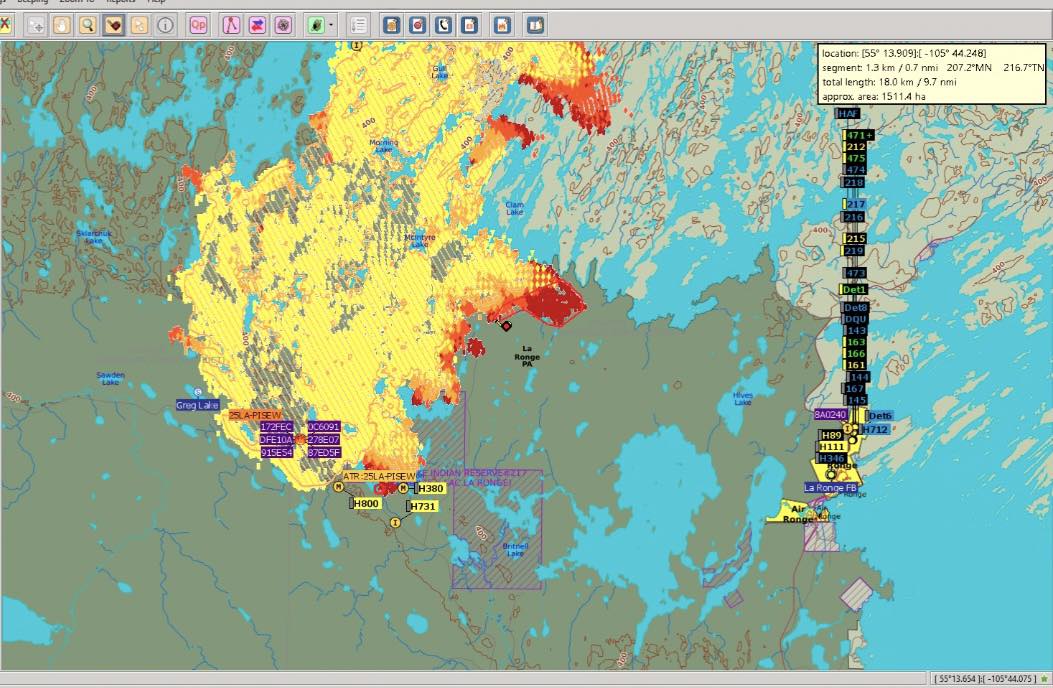This screenshot has width=1053, height=688.
Task: Select the DQU resource label
Action: [x=856, y=319]
